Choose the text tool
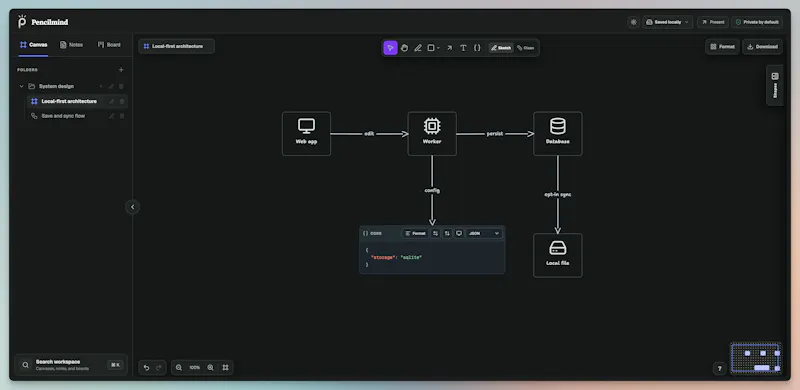Viewport: 800px width, 390px height. (463, 47)
